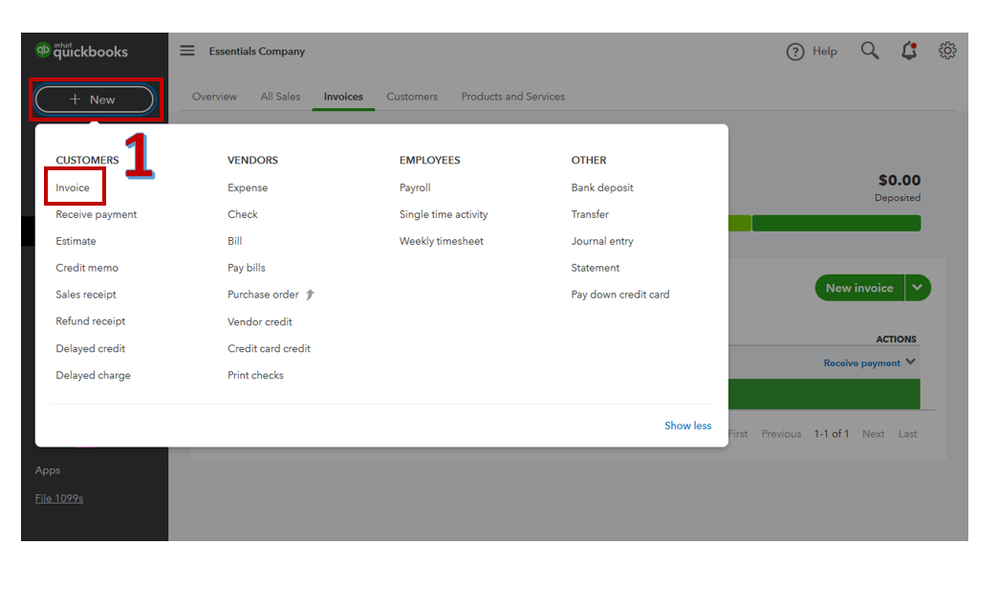Switch to the Overview tab
This screenshot has width=998, height=590.
coord(214,97)
